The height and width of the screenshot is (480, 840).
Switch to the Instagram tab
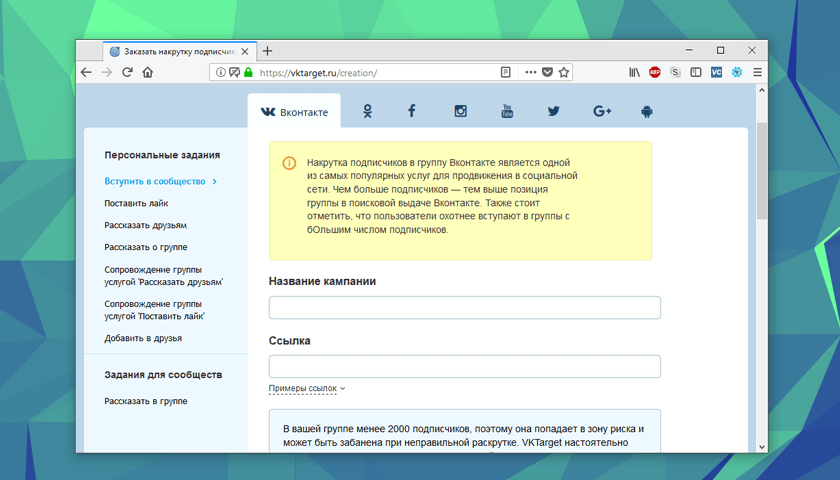[461, 111]
